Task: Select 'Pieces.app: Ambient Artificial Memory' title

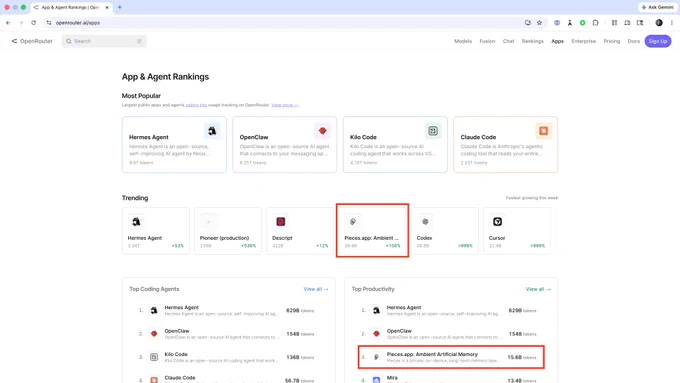Action: [432, 354]
